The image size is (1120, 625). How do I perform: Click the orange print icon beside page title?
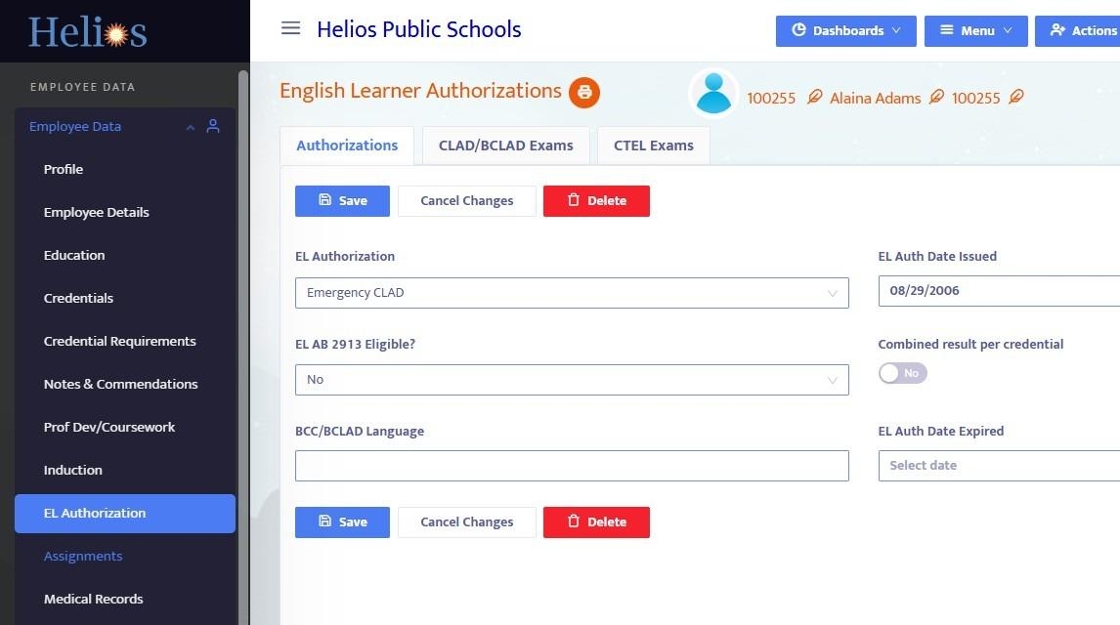(584, 92)
